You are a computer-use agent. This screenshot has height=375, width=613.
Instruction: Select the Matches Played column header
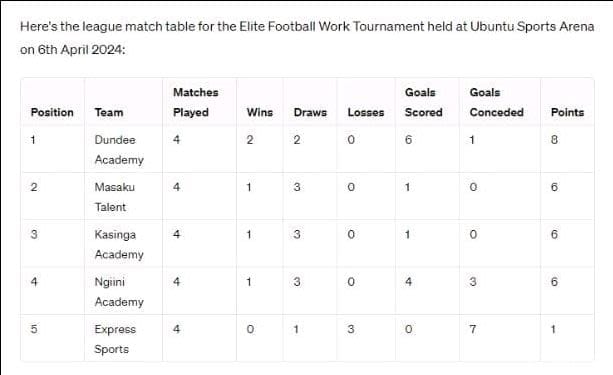coord(195,102)
